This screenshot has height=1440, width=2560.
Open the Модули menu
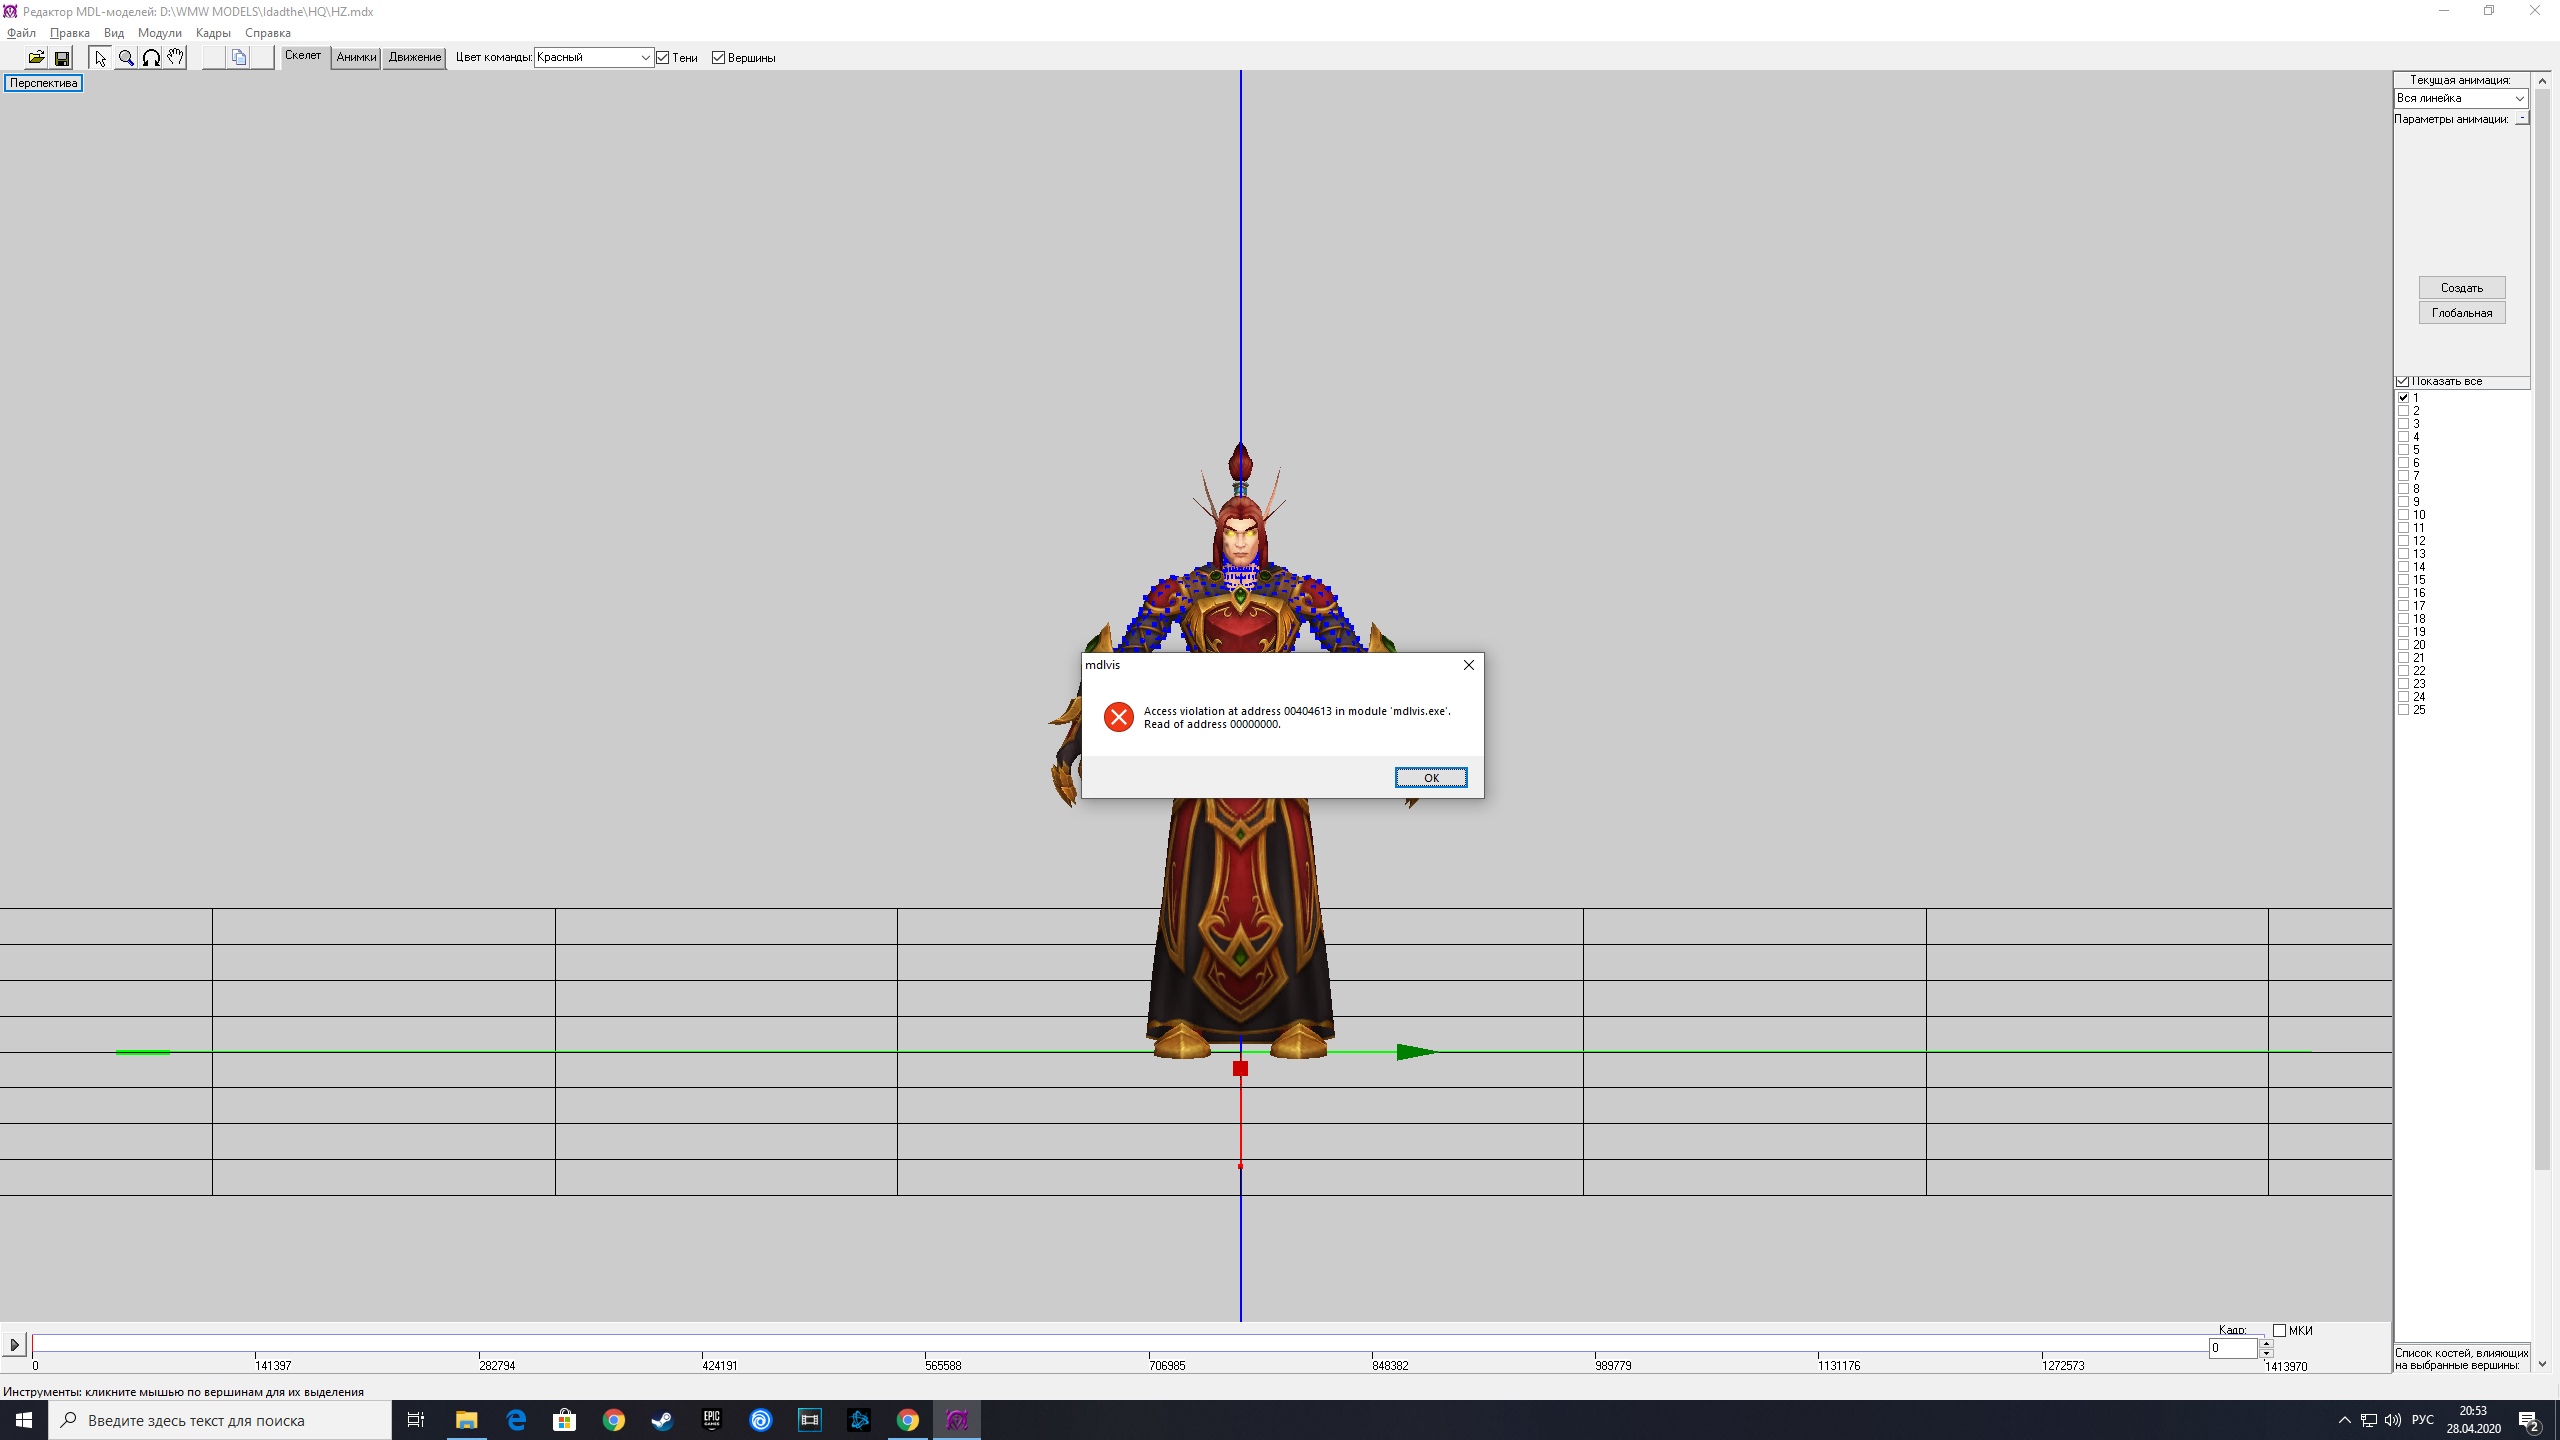160,33
